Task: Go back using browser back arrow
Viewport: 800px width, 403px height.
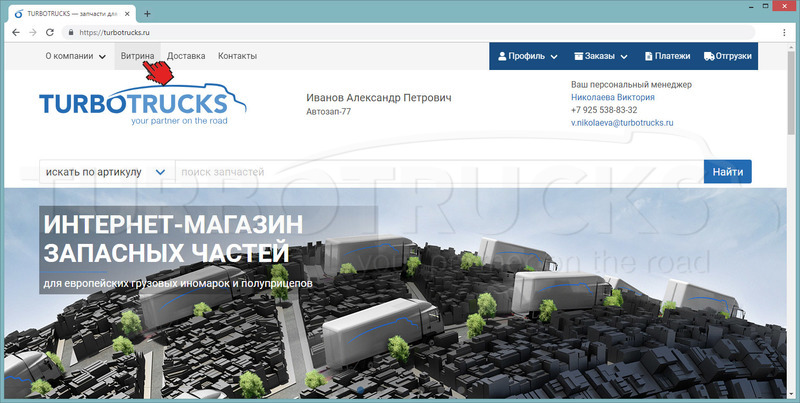Action: pyautogui.click(x=16, y=32)
